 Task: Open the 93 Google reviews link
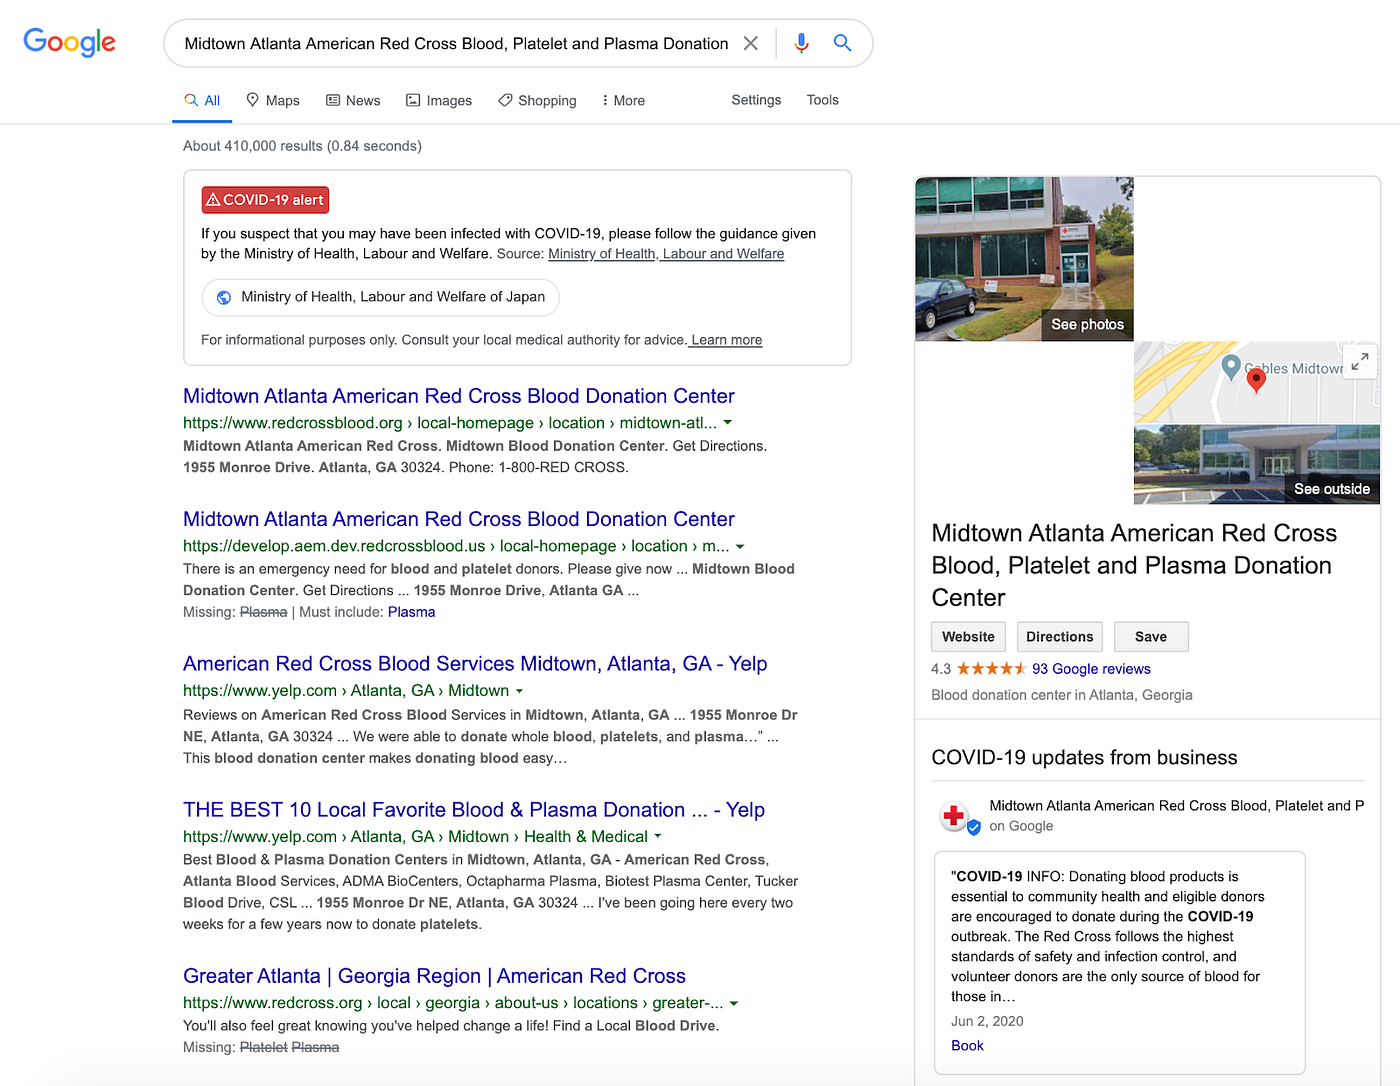pyautogui.click(x=1091, y=669)
